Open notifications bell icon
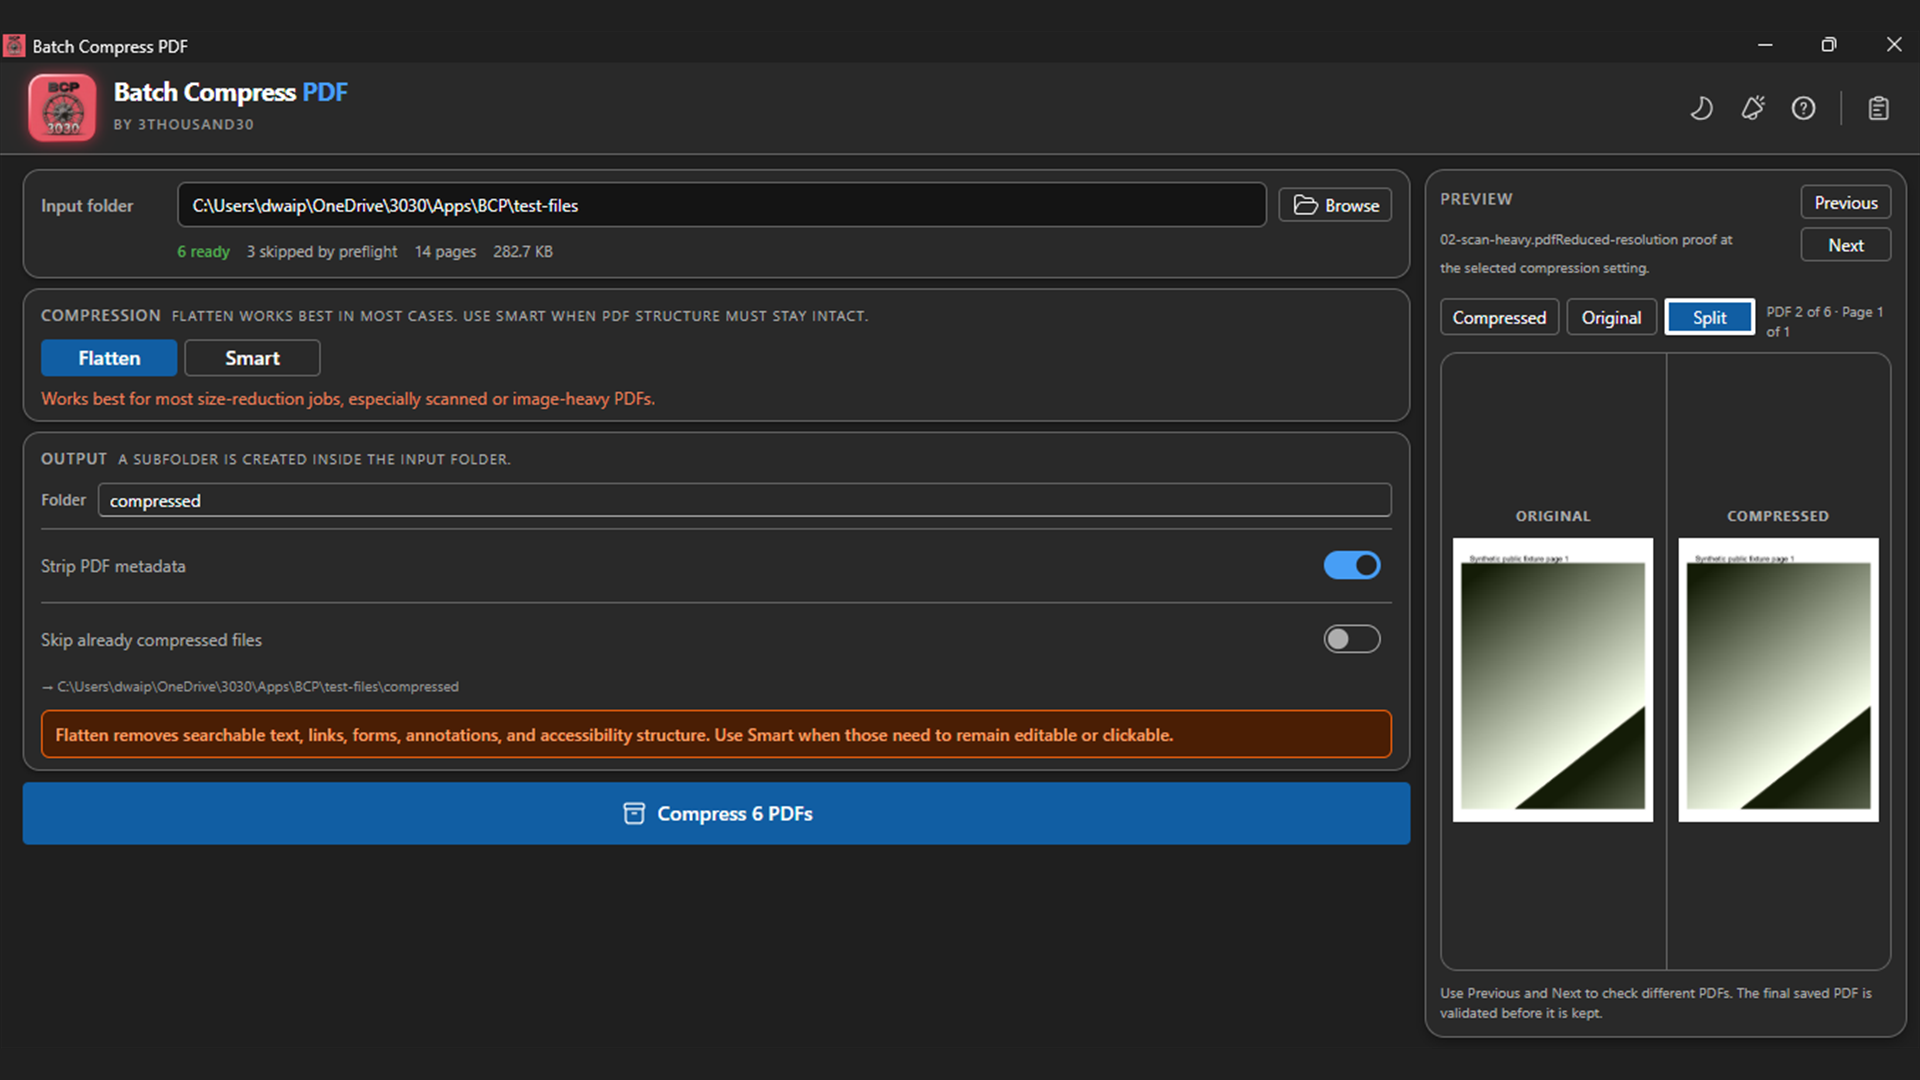The image size is (1920, 1080). [x=1753, y=108]
